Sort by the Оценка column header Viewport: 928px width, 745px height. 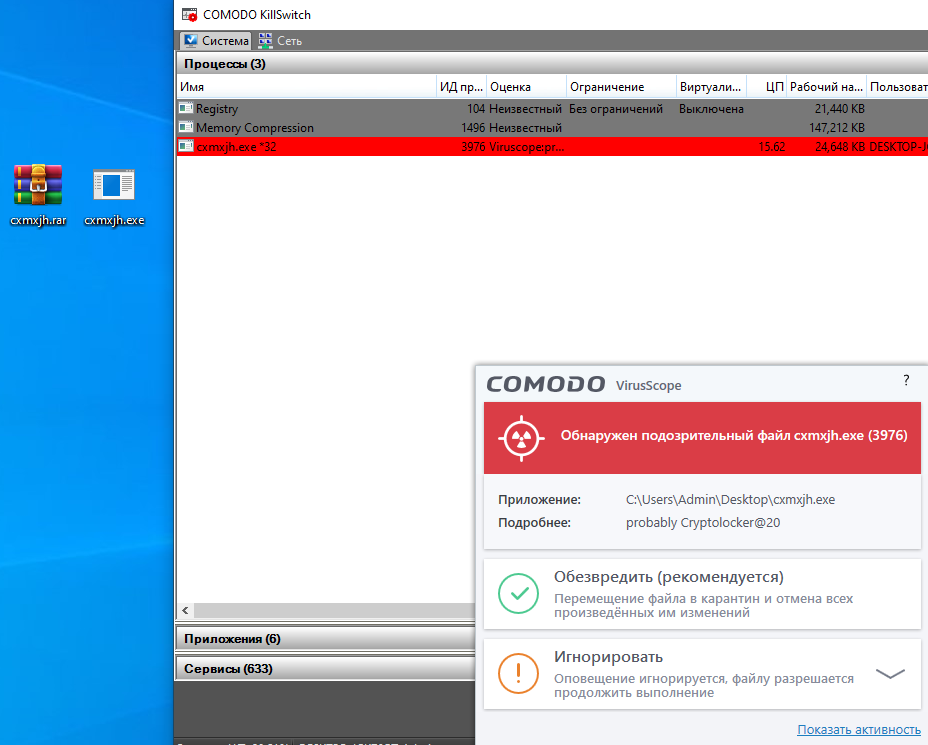527,86
